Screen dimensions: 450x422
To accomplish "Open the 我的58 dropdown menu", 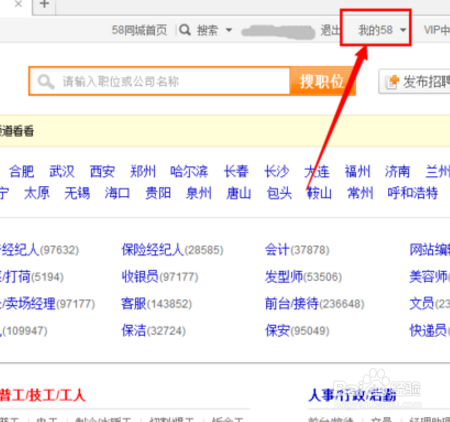I will click(x=382, y=30).
